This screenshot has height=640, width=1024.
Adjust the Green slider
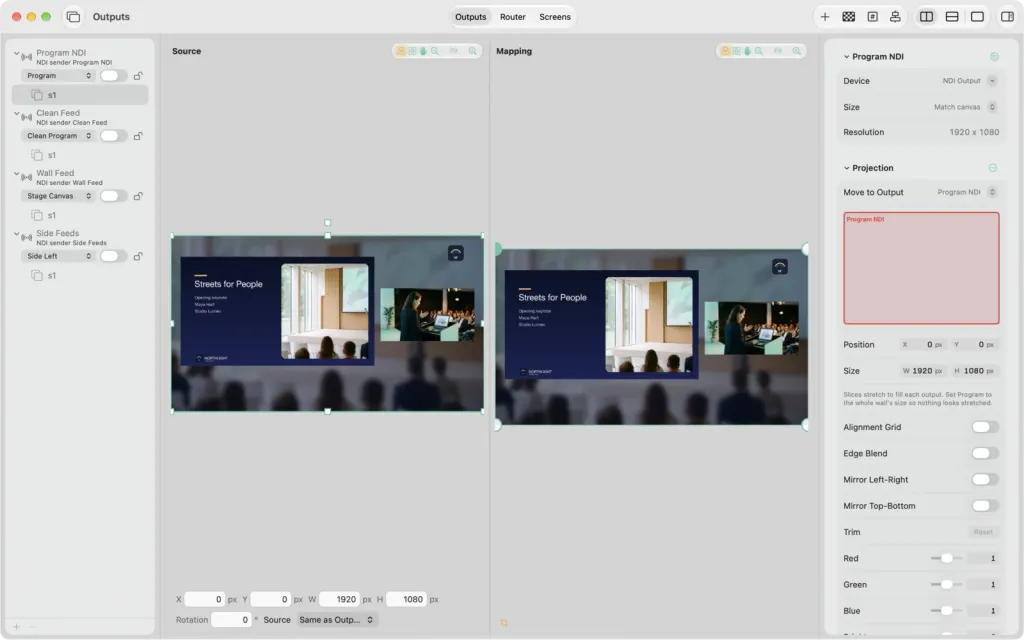point(946,584)
